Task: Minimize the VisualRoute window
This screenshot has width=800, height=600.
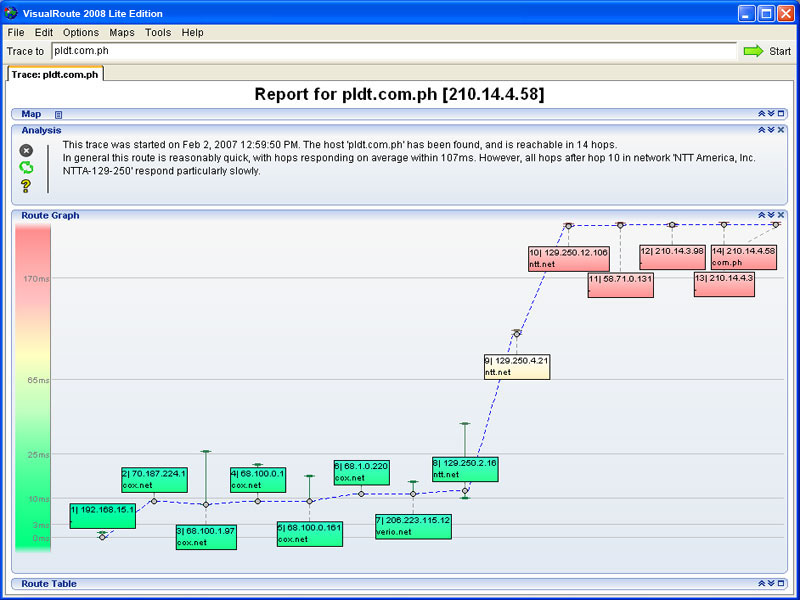Action: coord(747,13)
